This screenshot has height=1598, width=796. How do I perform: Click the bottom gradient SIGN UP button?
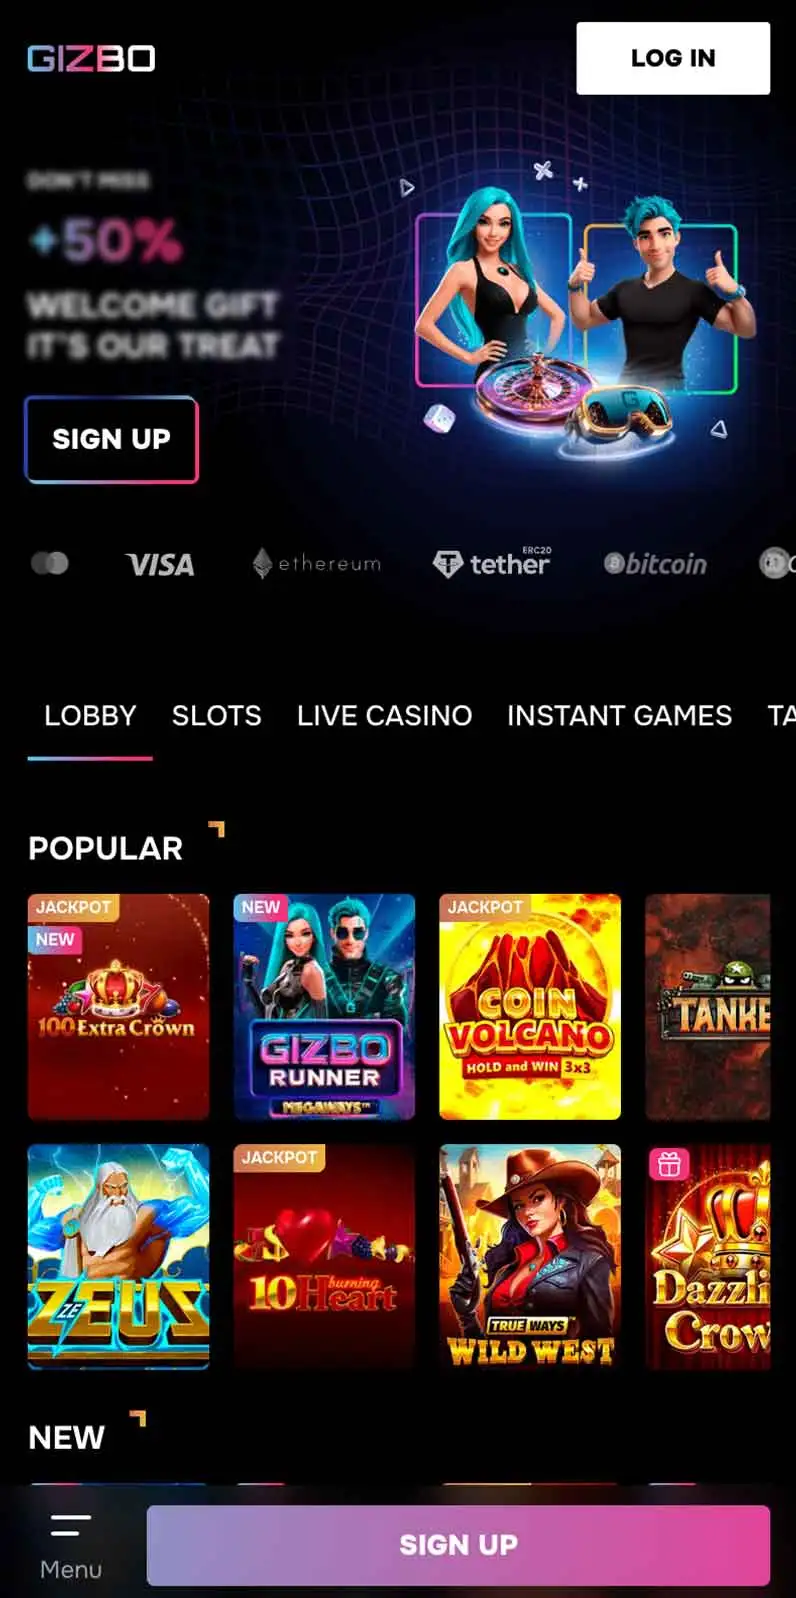point(458,1545)
